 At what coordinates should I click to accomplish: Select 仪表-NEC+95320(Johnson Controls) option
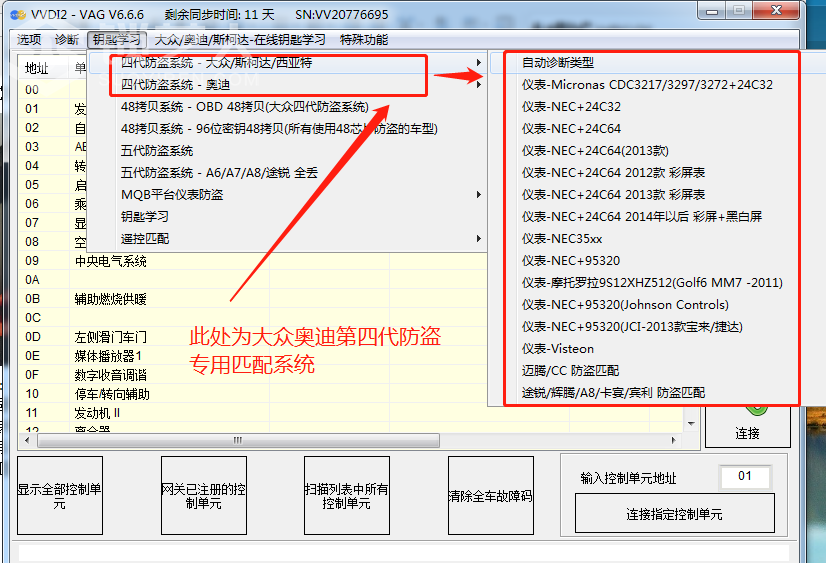(x=625, y=305)
